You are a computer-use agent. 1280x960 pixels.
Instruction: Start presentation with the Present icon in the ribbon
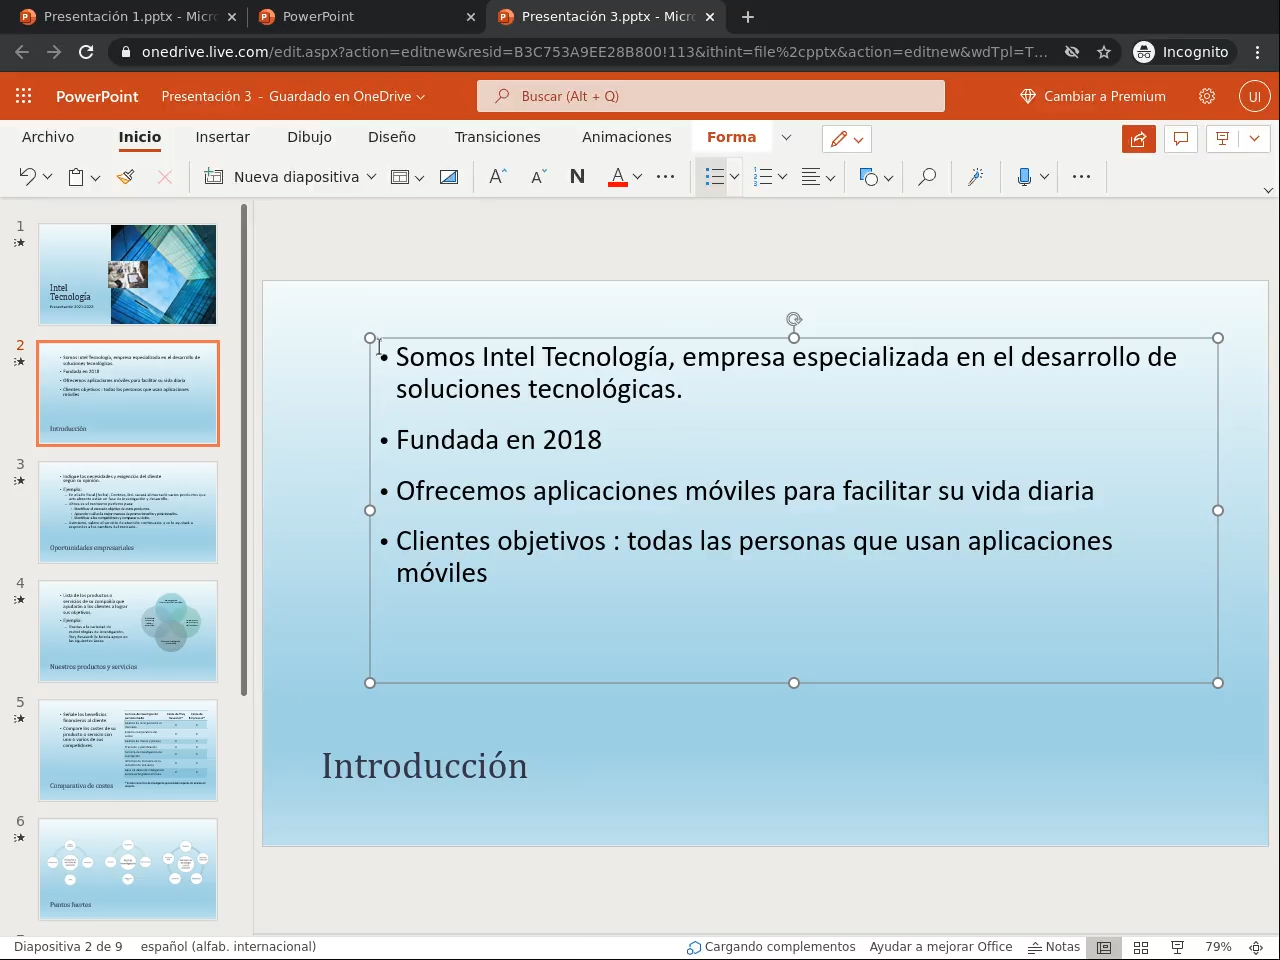point(1222,139)
